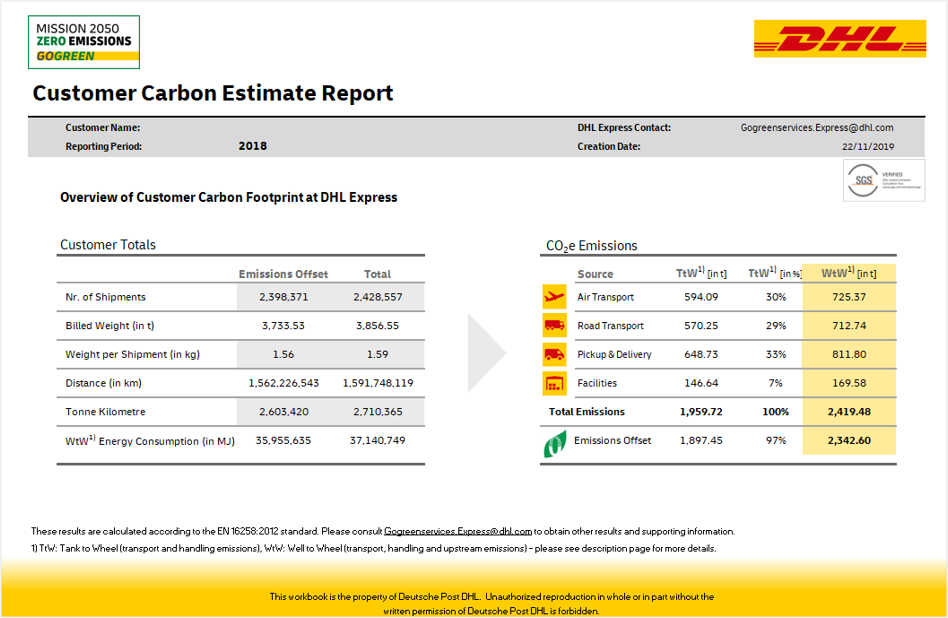Click the "WtW Energy Consumption (in MJ)" label
This screenshot has width=948, height=618.
[150, 441]
